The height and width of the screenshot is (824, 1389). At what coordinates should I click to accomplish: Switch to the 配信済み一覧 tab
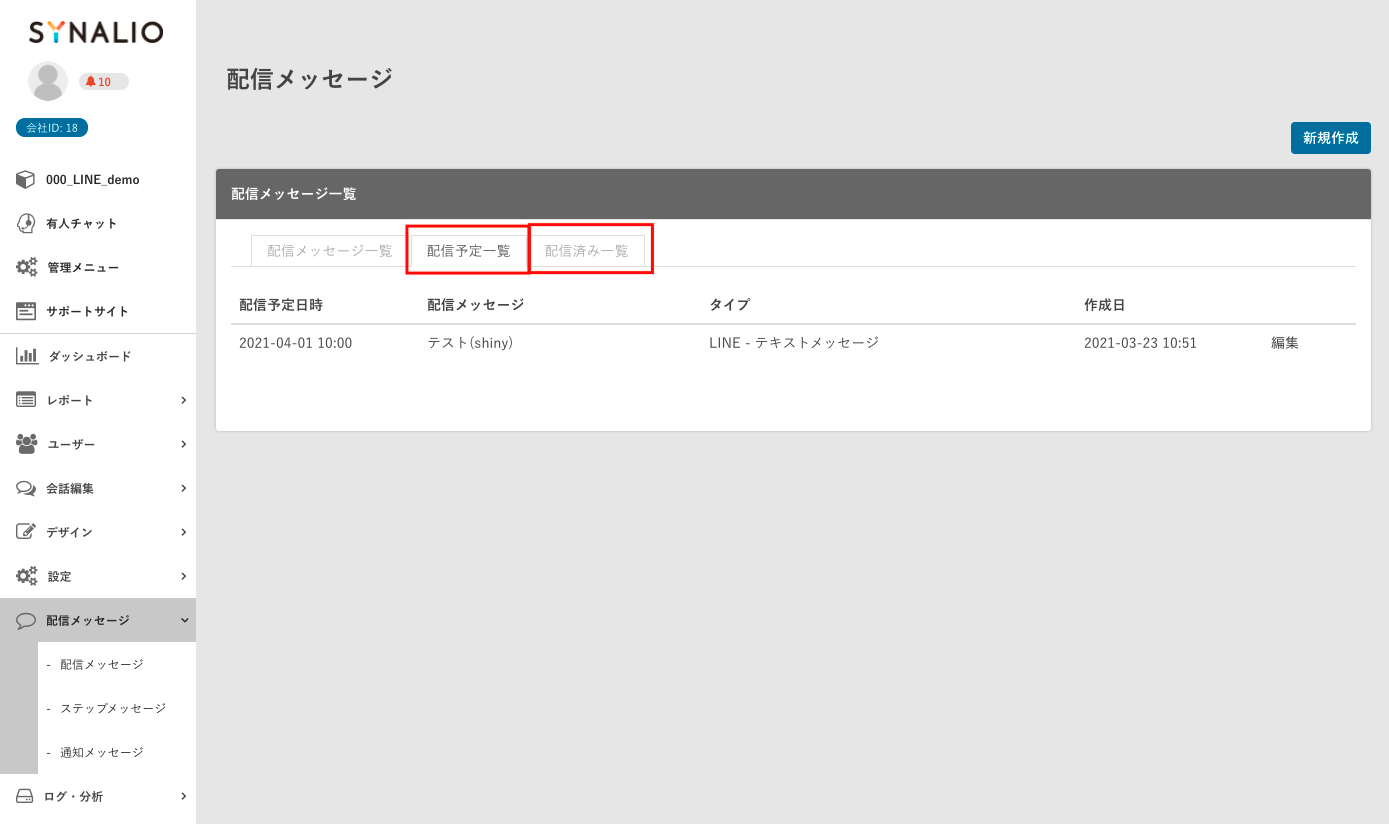(x=587, y=251)
